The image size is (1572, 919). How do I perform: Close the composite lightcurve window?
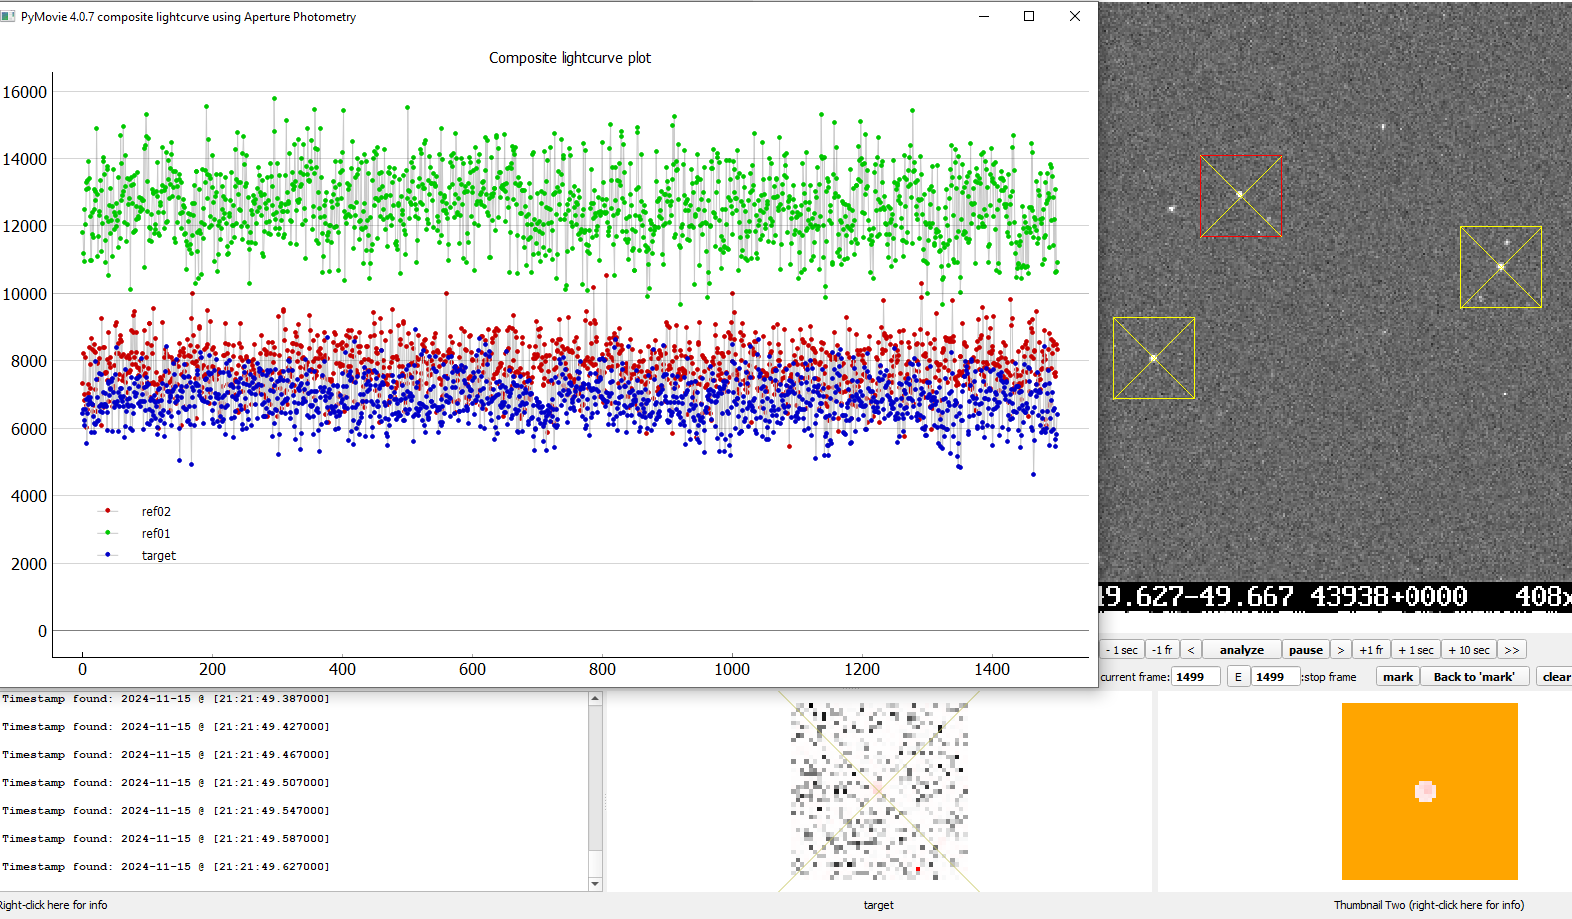coord(1075,16)
